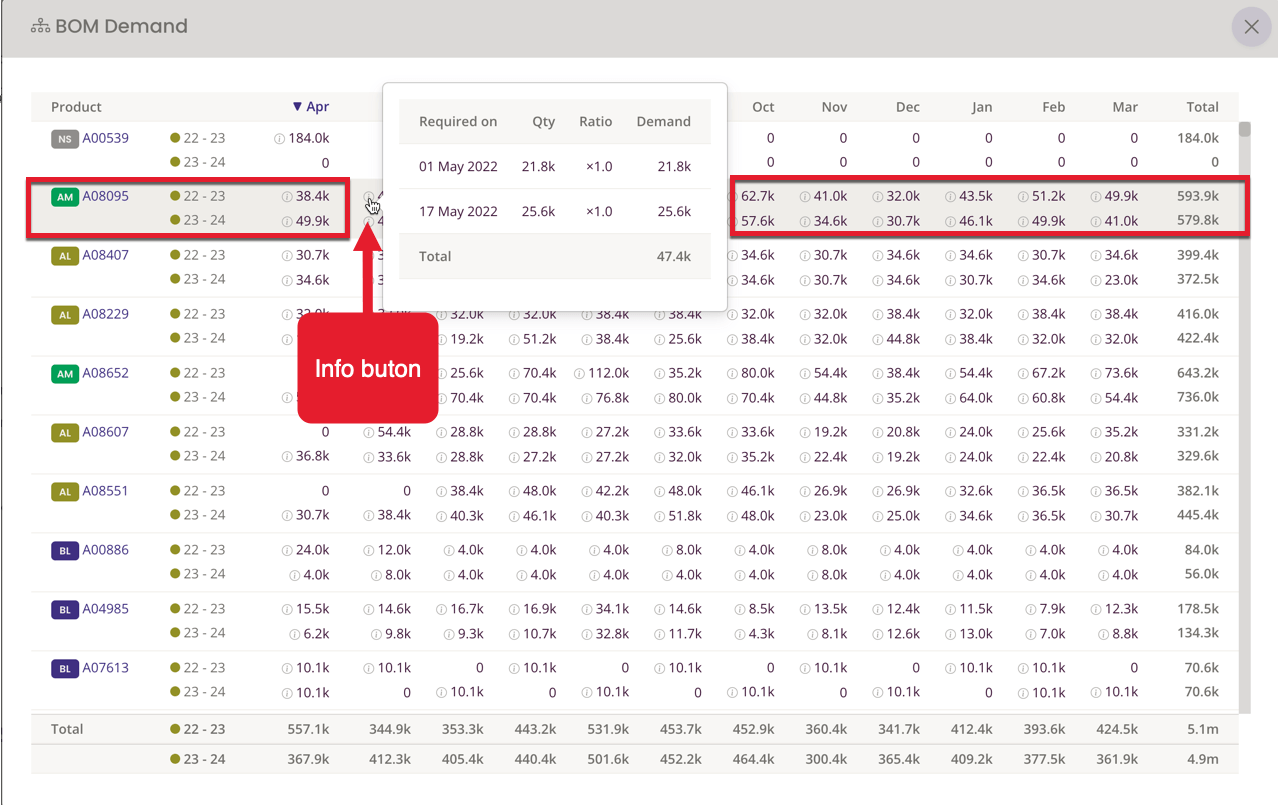This screenshot has width=1278, height=805.
Task: Click the NS badge beside A00539
Action: pyautogui.click(x=65, y=139)
